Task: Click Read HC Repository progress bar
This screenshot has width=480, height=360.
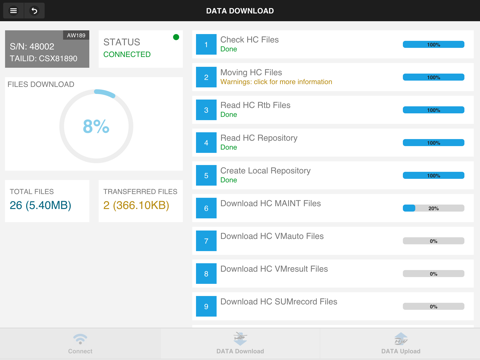Action: (433, 143)
